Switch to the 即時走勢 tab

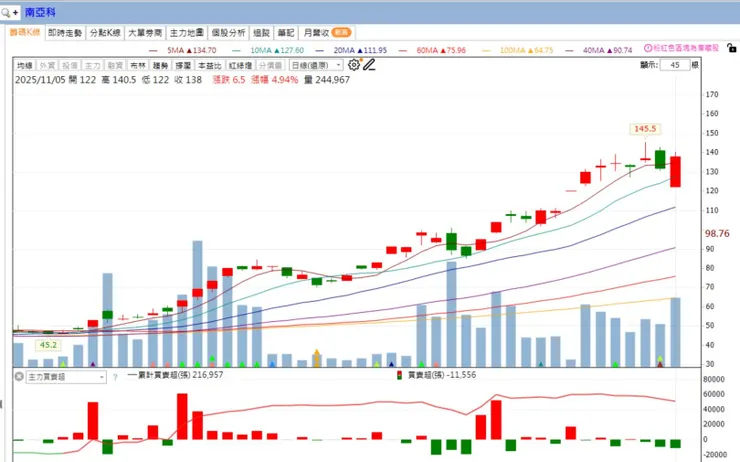click(65, 33)
